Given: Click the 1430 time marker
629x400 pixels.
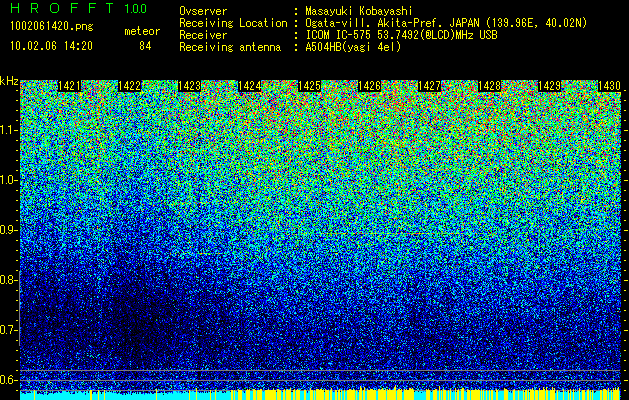Looking at the screenshot, I should [609, 86].
